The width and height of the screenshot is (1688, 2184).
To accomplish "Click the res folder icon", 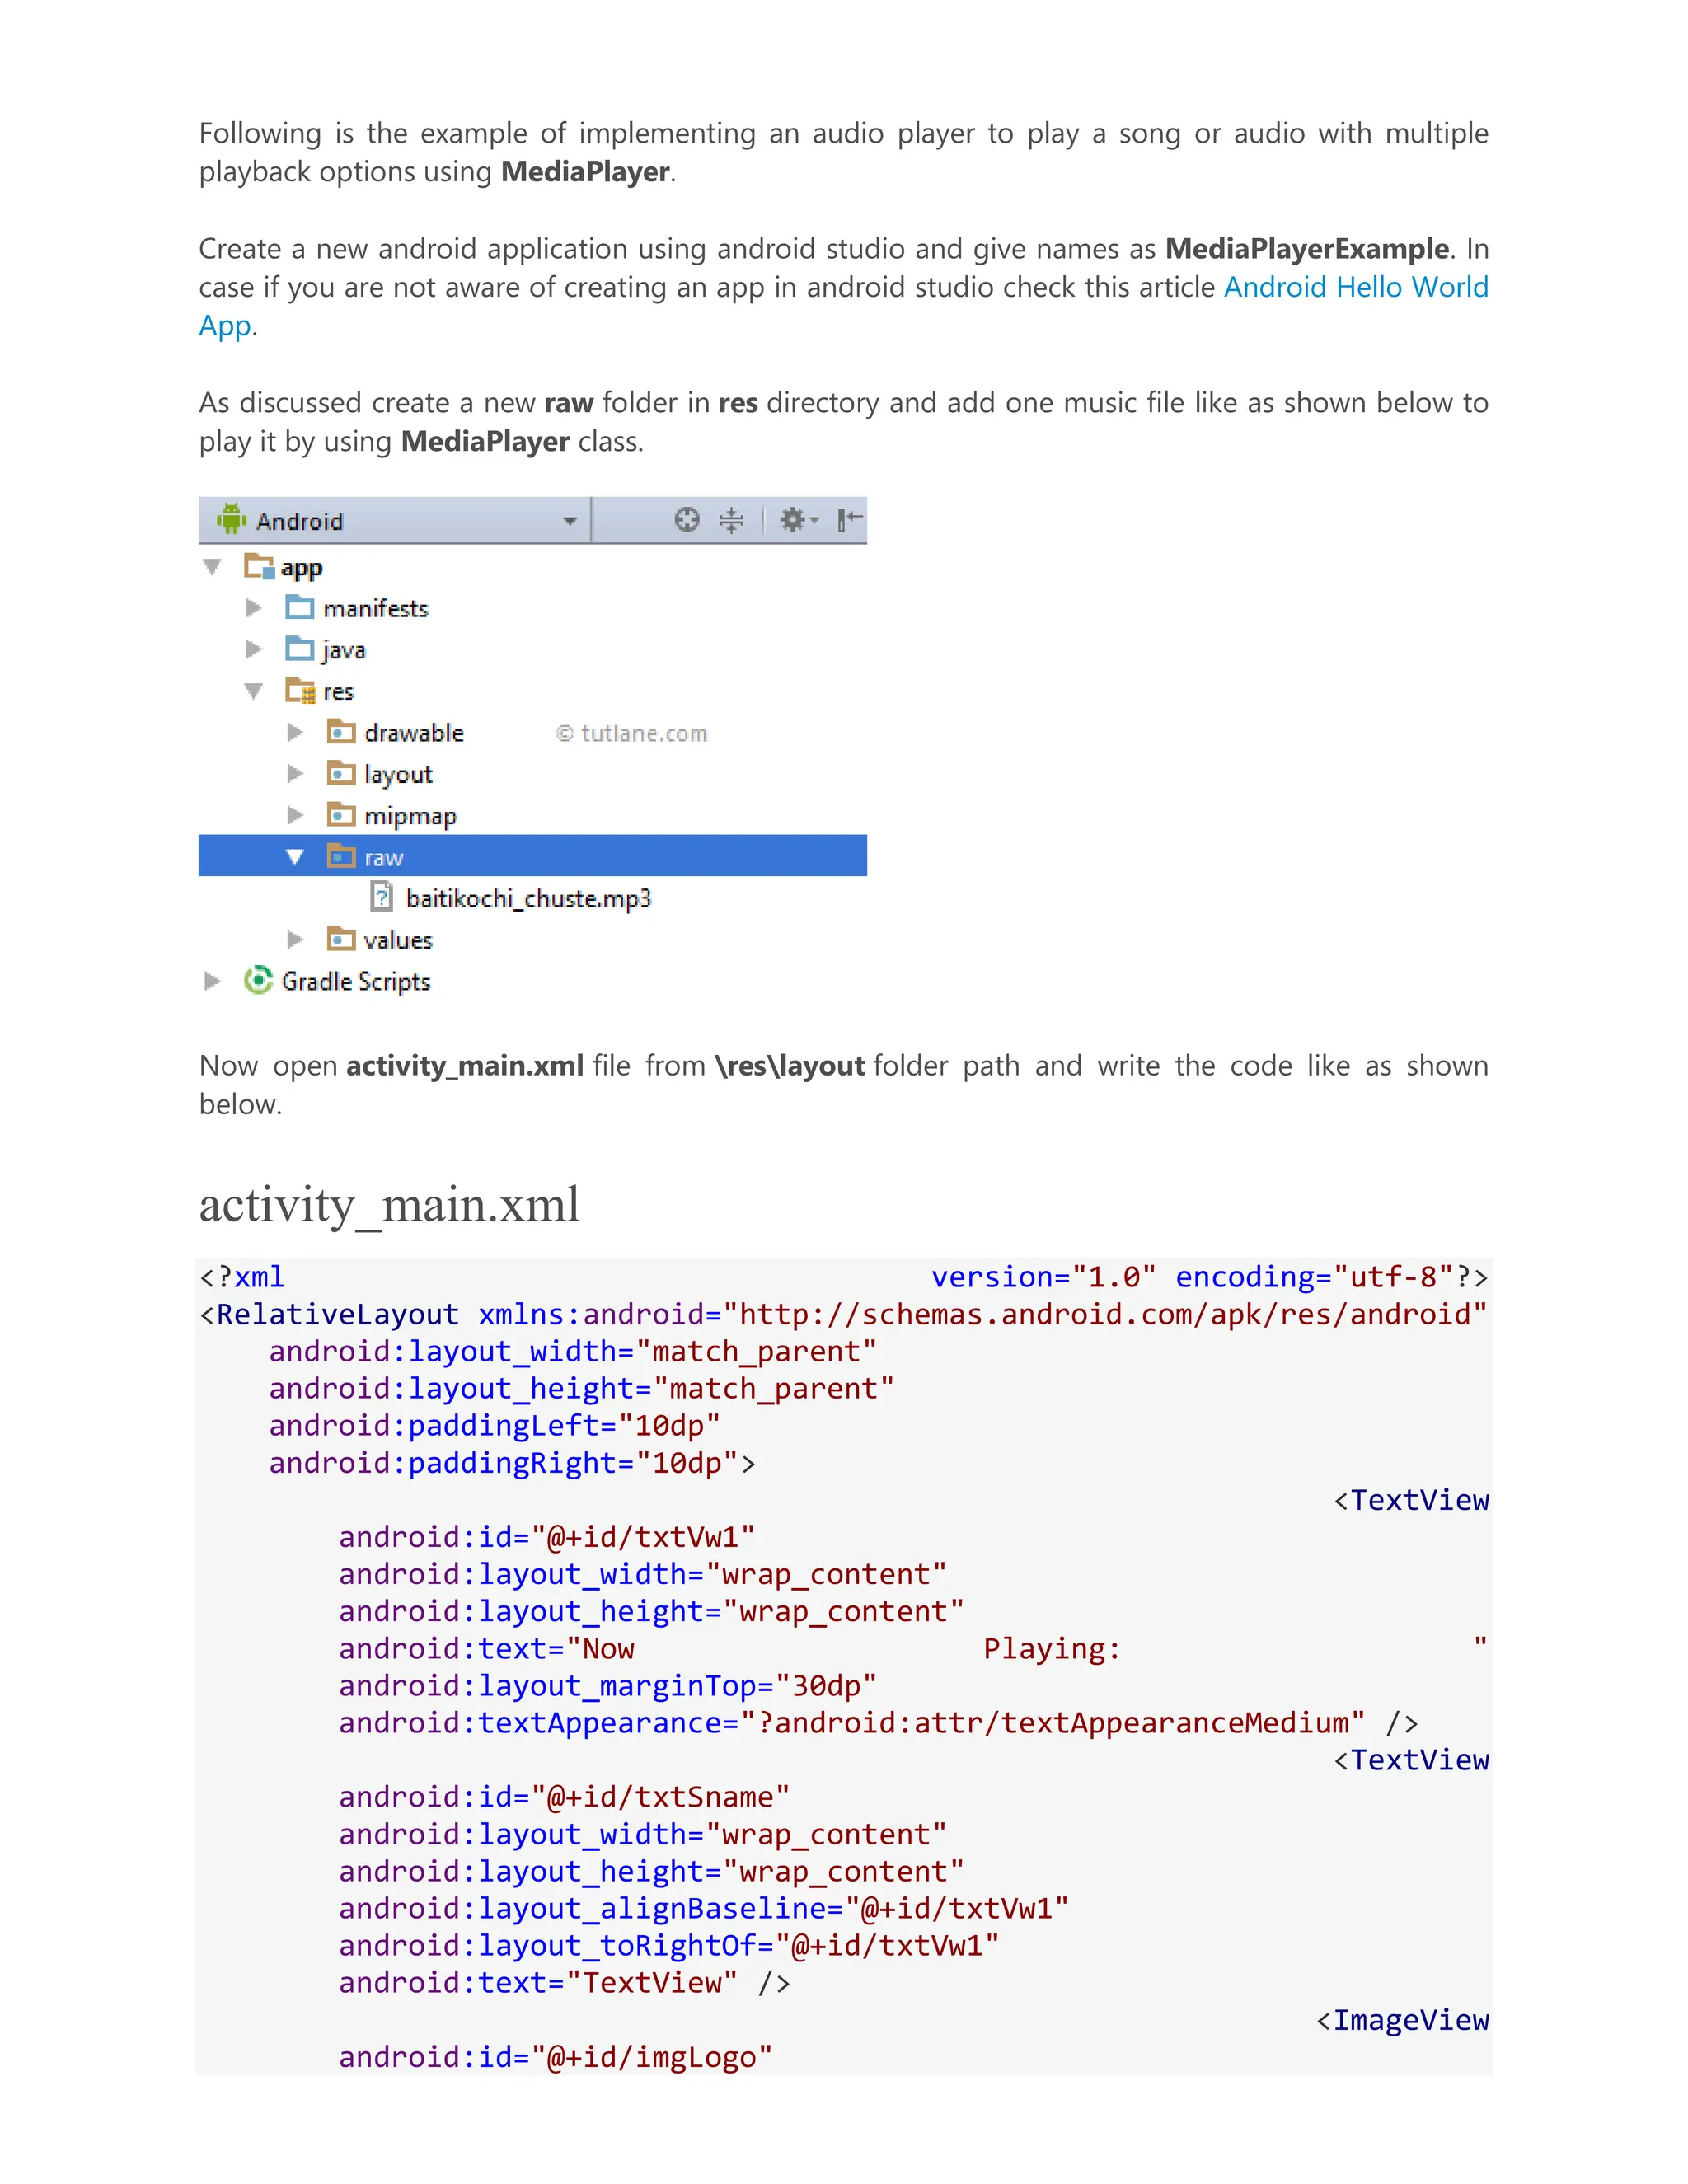I will [300, 691].
